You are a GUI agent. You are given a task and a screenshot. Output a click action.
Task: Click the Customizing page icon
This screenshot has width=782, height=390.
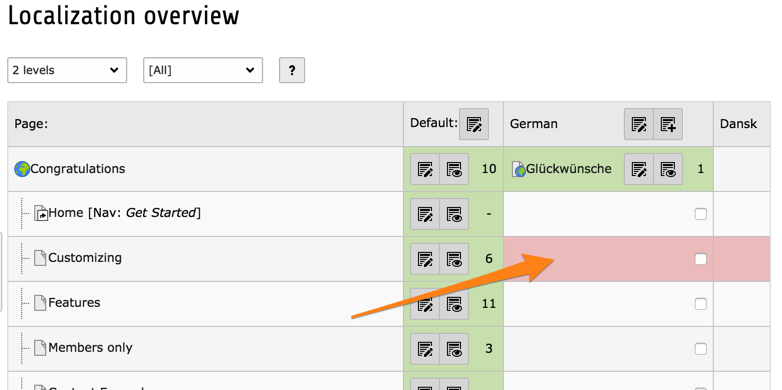pyautogui.click(x=40, y=258)
